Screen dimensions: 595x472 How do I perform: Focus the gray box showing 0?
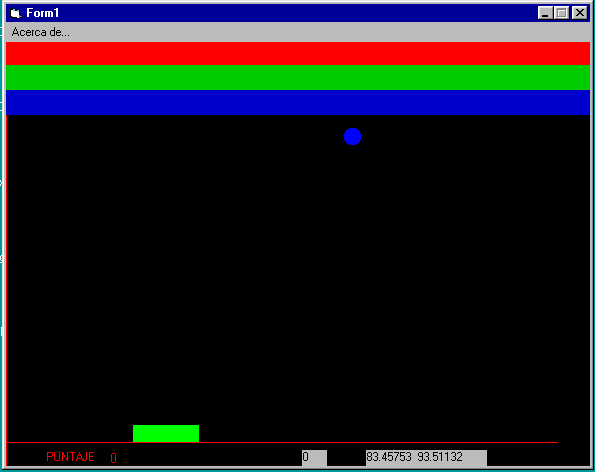coord(314,458)
